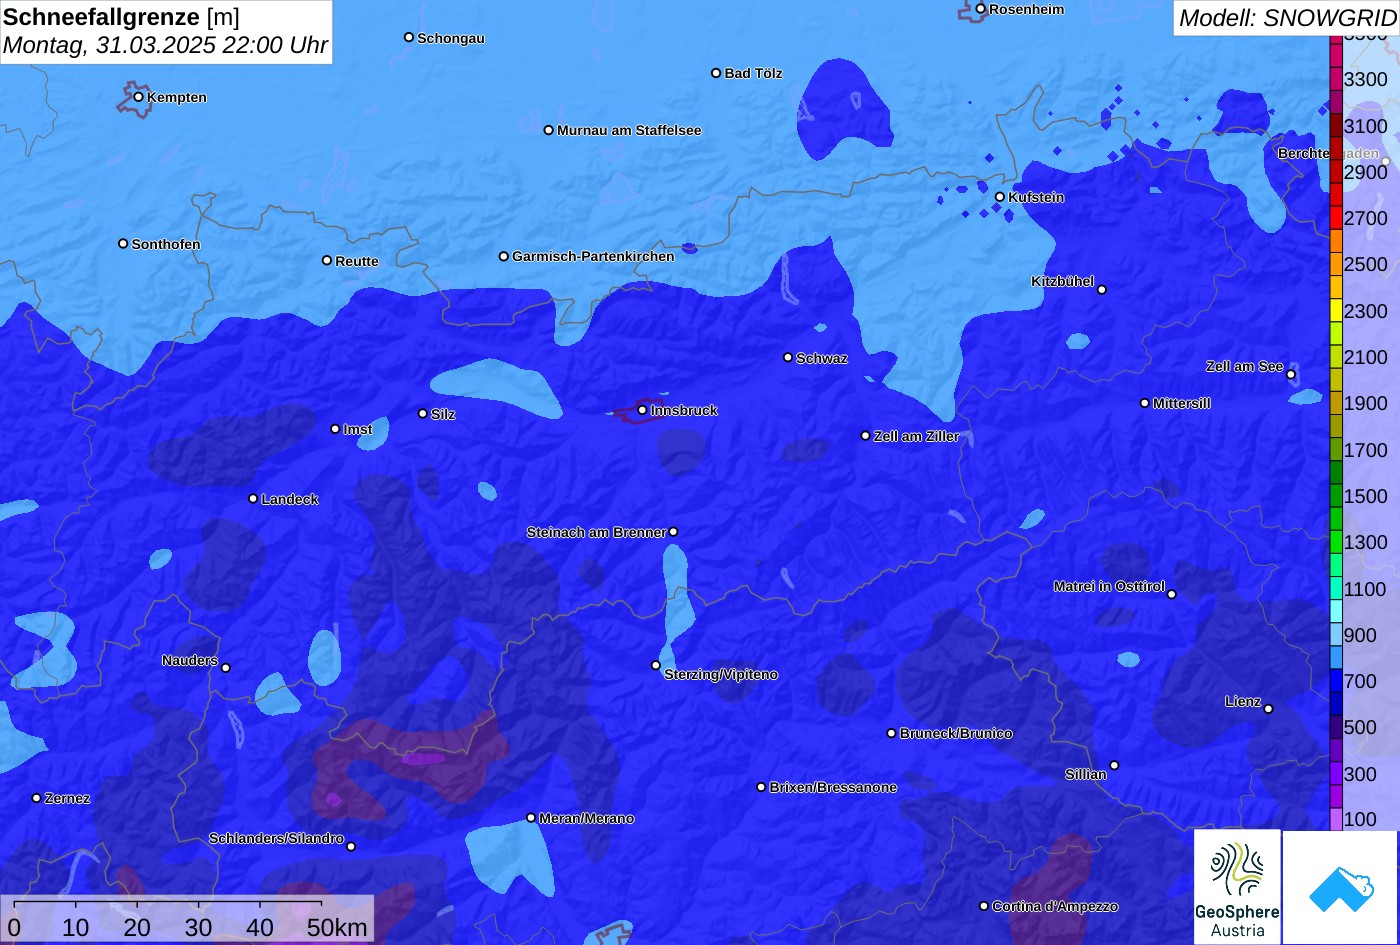Image resolution: width=1400 pixels, height=945 pixels.
Task: Click the Kitzbühel location dot
Action: pyautogui.click(x=1102, y=290)
